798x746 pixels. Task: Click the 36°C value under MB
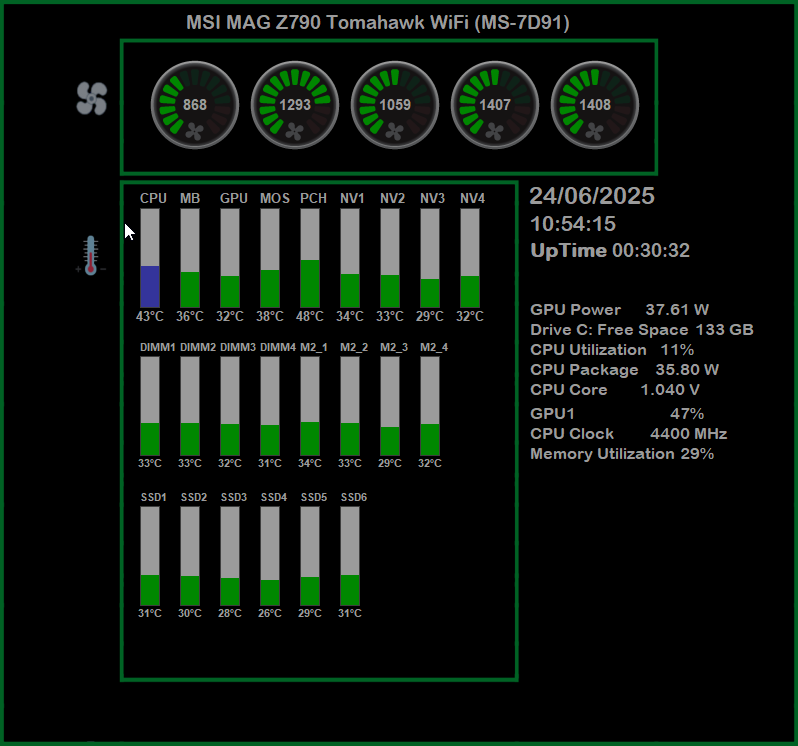190,317
